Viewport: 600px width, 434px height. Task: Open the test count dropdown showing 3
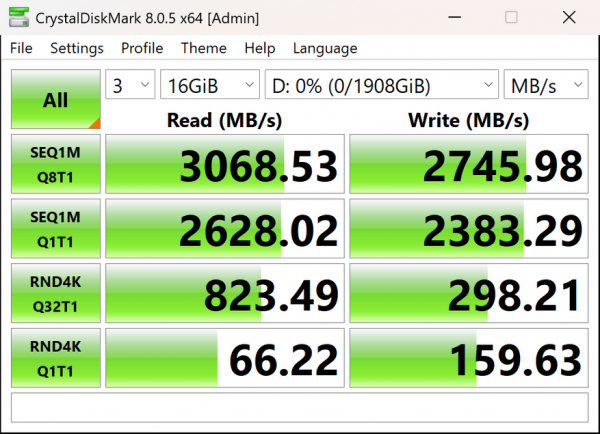point(130,85)
